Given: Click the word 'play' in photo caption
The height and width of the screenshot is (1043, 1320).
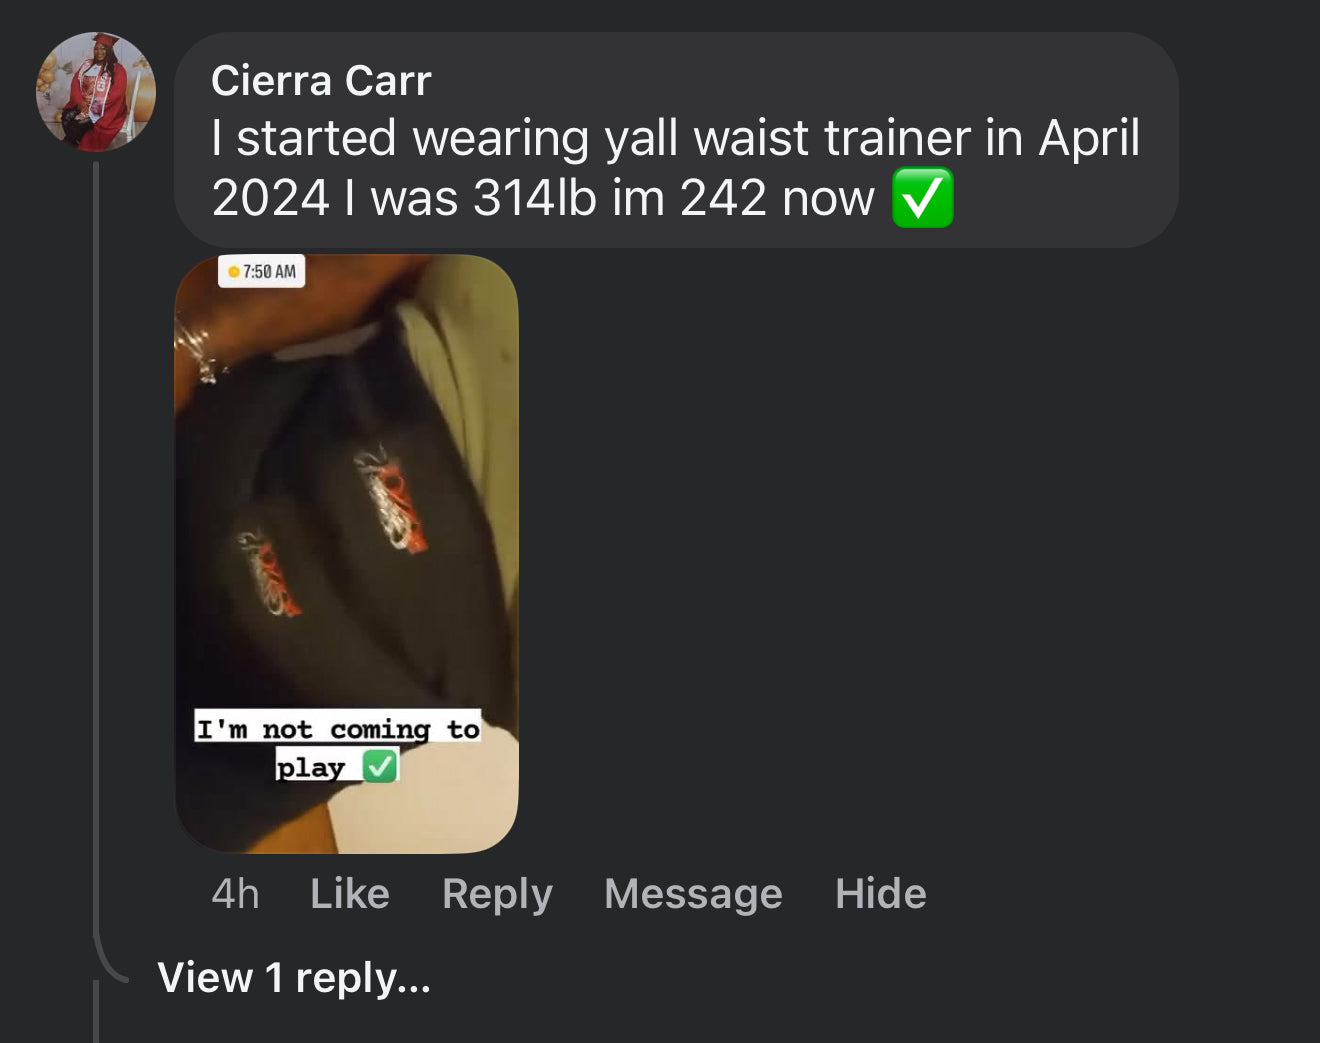Looking at the screenshot, I should click(x=310, y=767).
